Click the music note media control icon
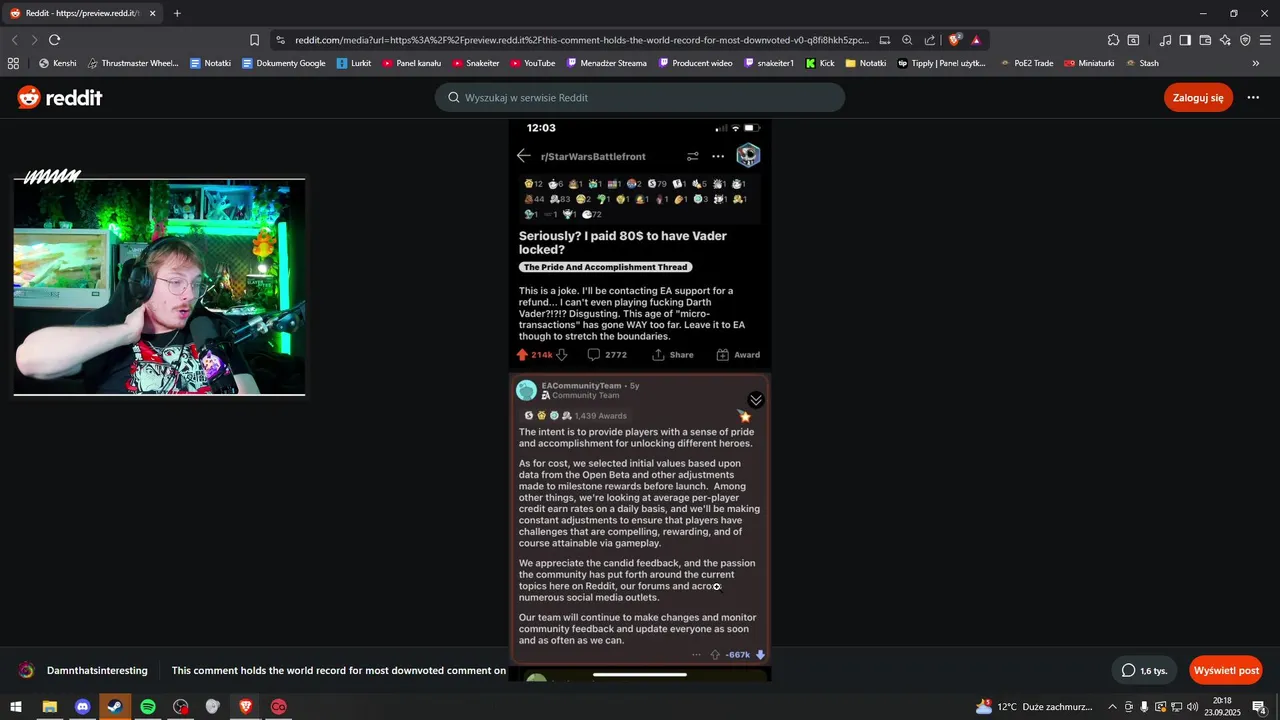The height and width of the screenshot is (720, 1280). click(1165, 40)
